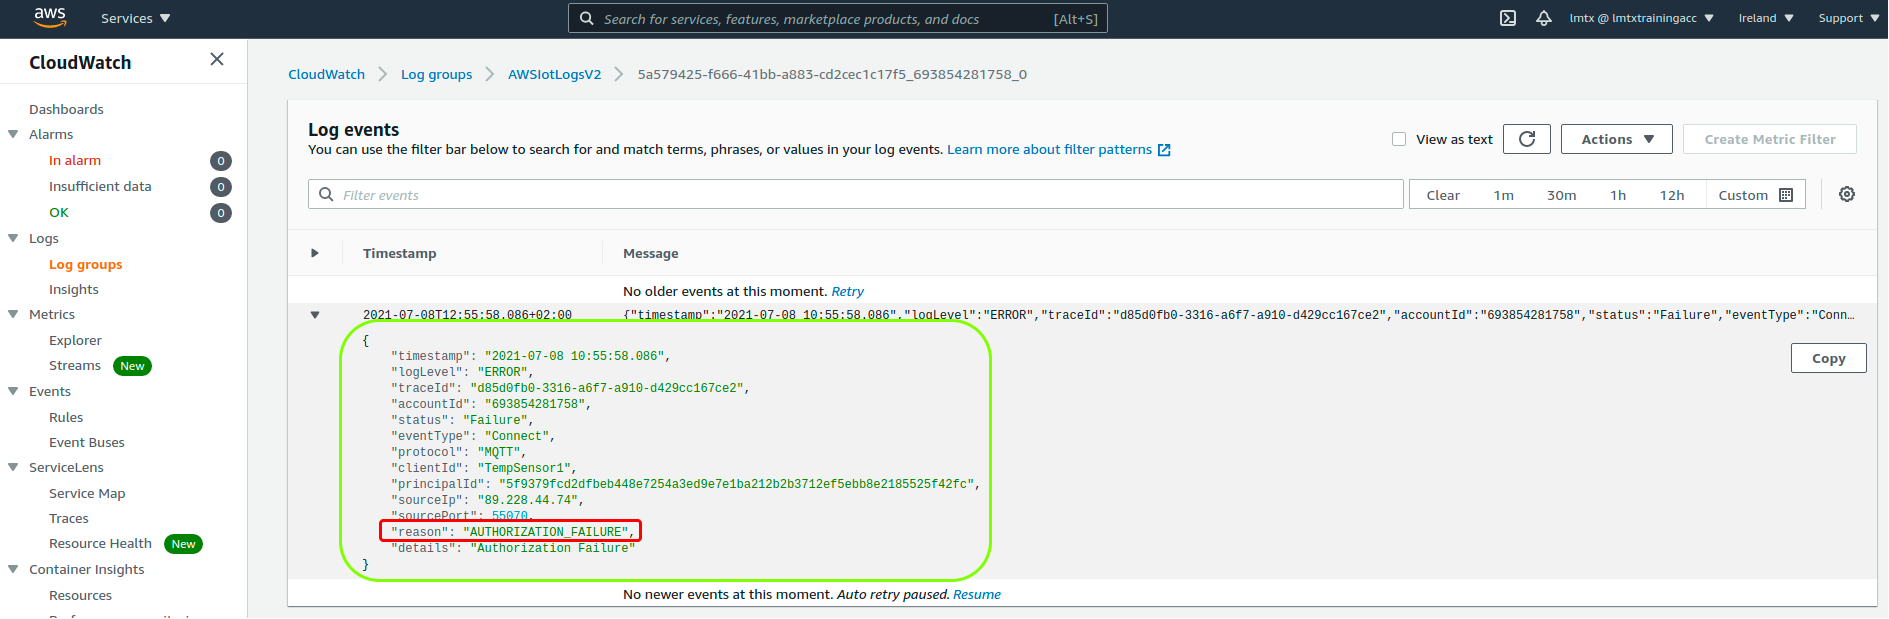Collapse the Logs section in sidebar
This screenshot has width=1889, height=619.
point(13,238)
